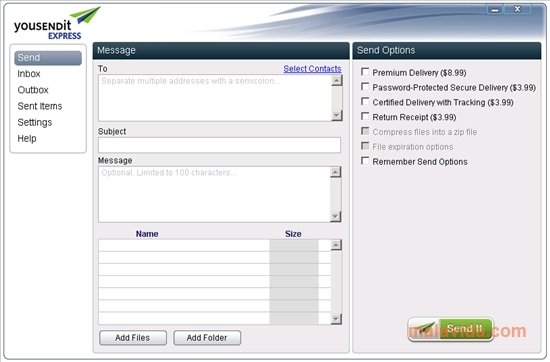550x362 pixels.
Task: Open the Send section
Action: pyautogui.click(x=48, y=58)
